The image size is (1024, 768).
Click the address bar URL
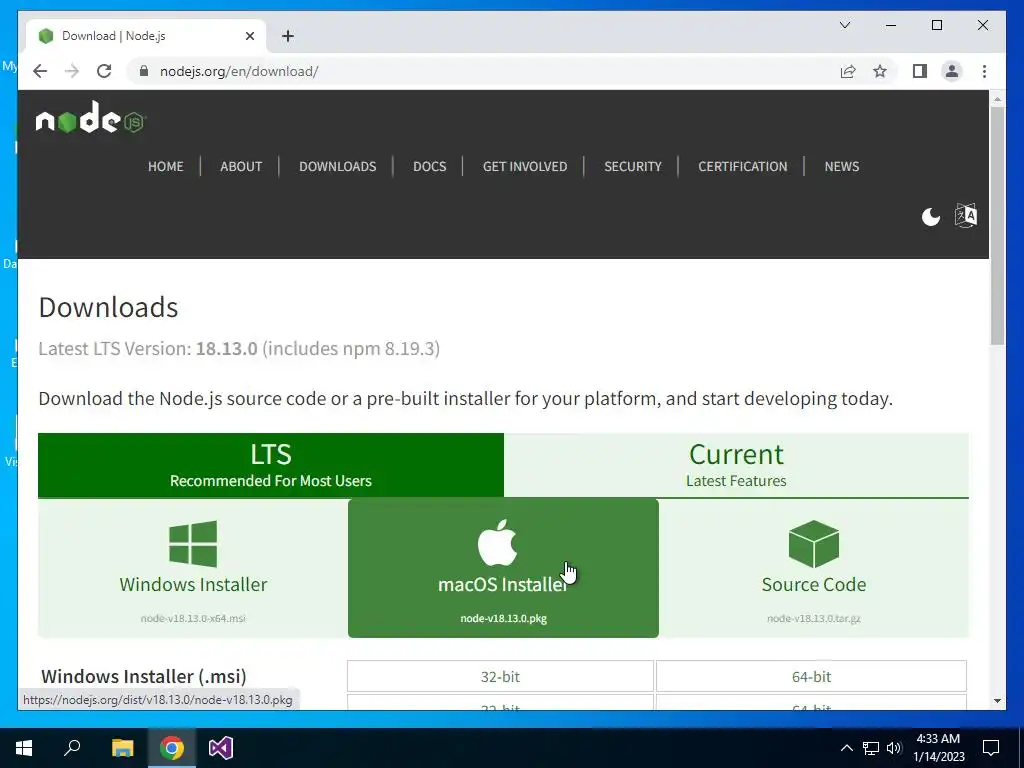(238, 71)
